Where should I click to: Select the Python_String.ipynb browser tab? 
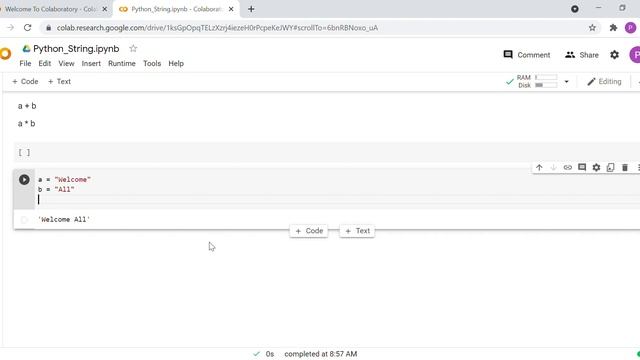tap(176, 9)
